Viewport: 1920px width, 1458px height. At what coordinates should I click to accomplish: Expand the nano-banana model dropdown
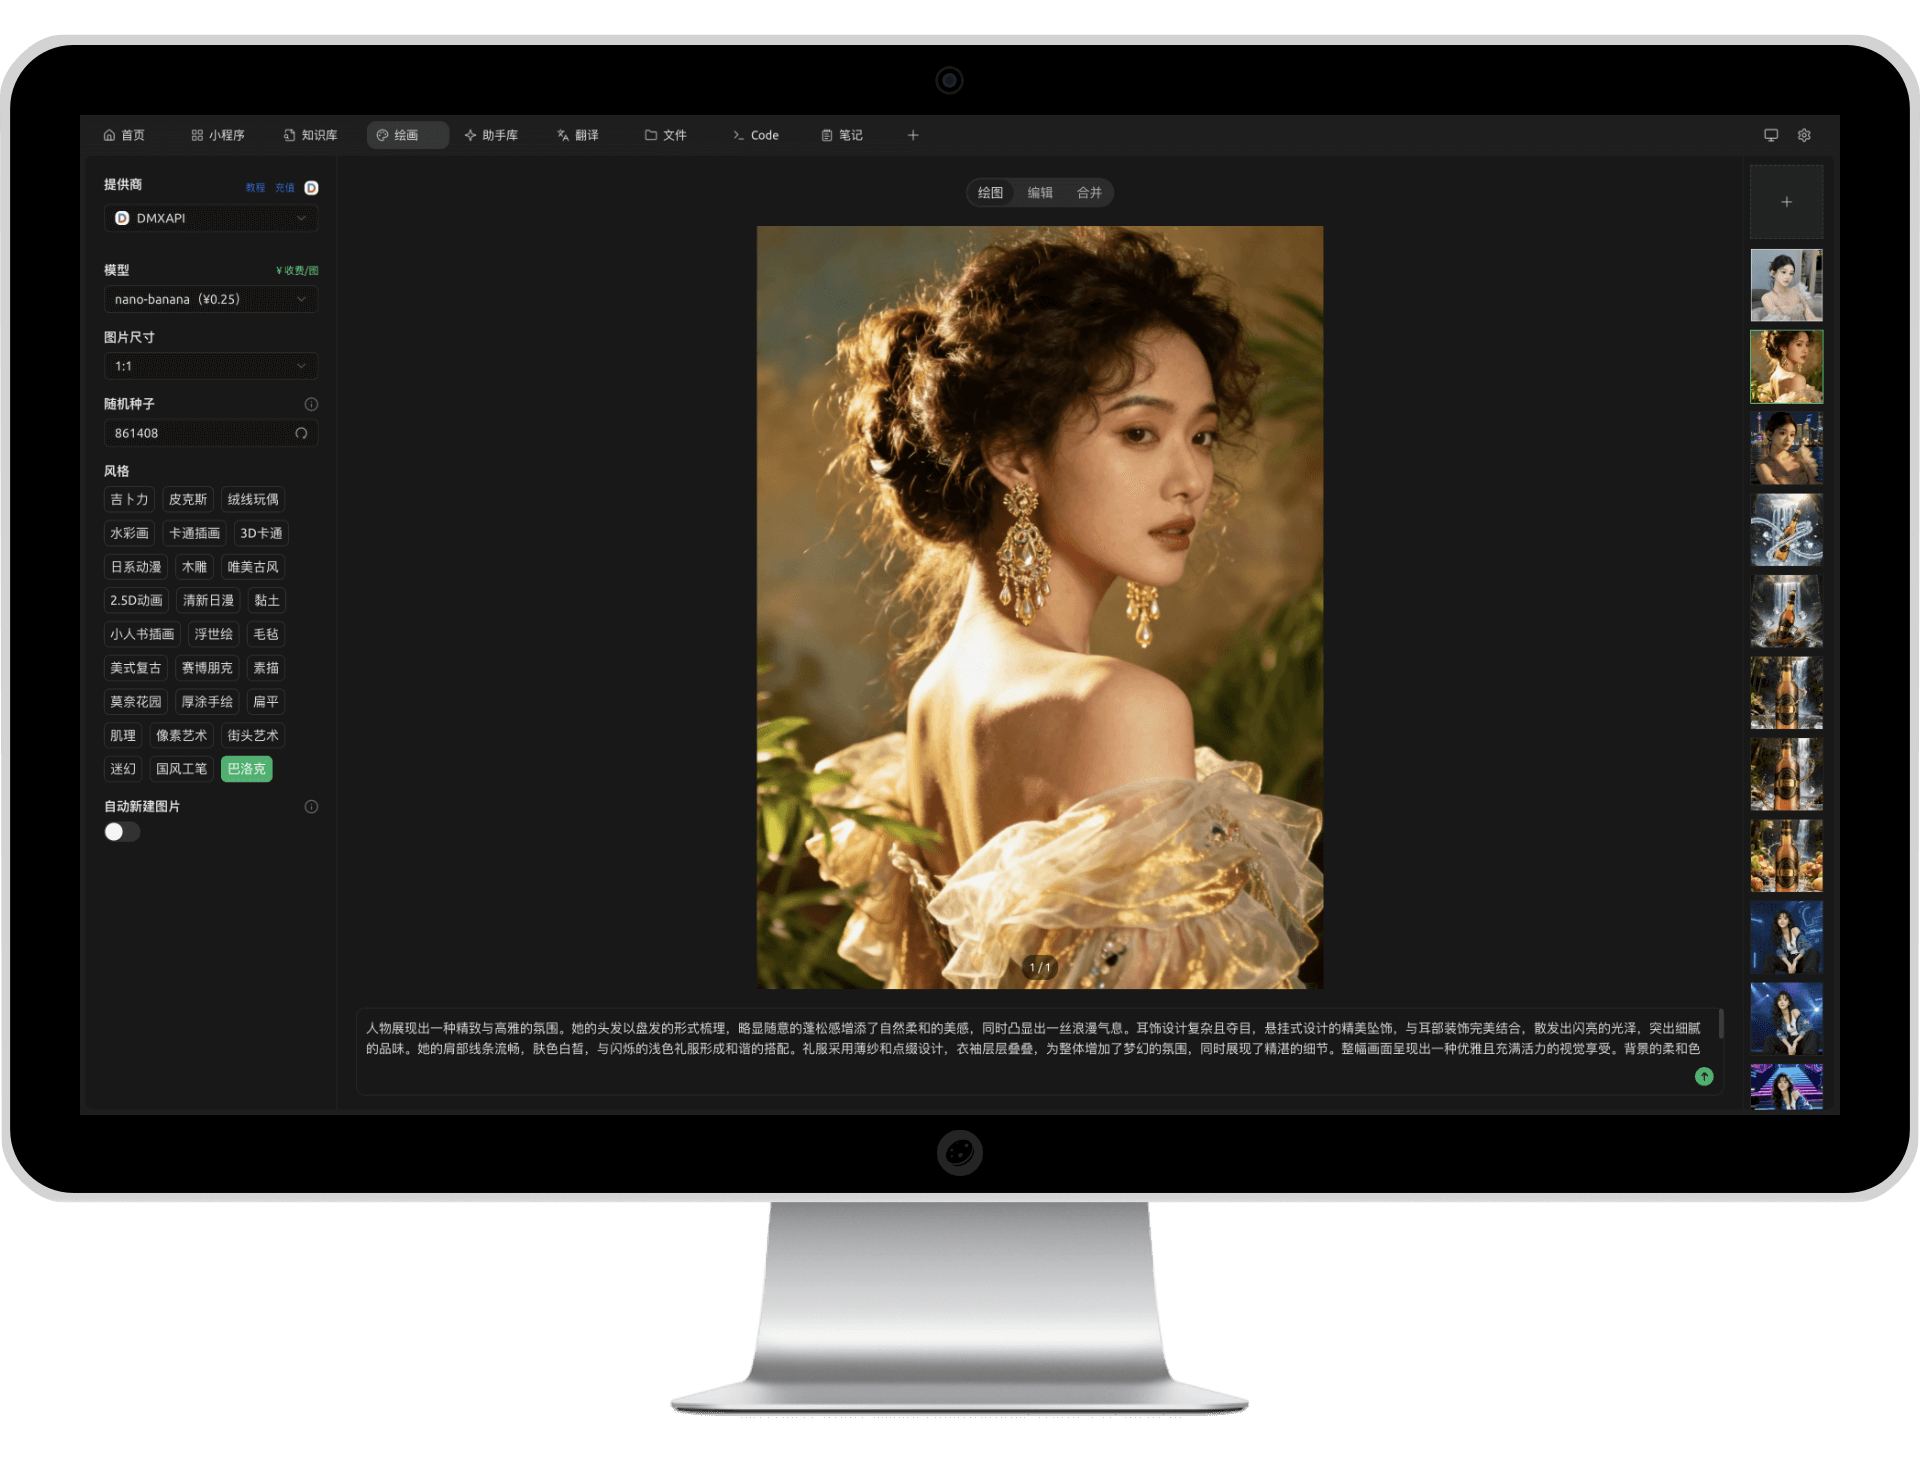pyautogui.click(x=211, y=299)
